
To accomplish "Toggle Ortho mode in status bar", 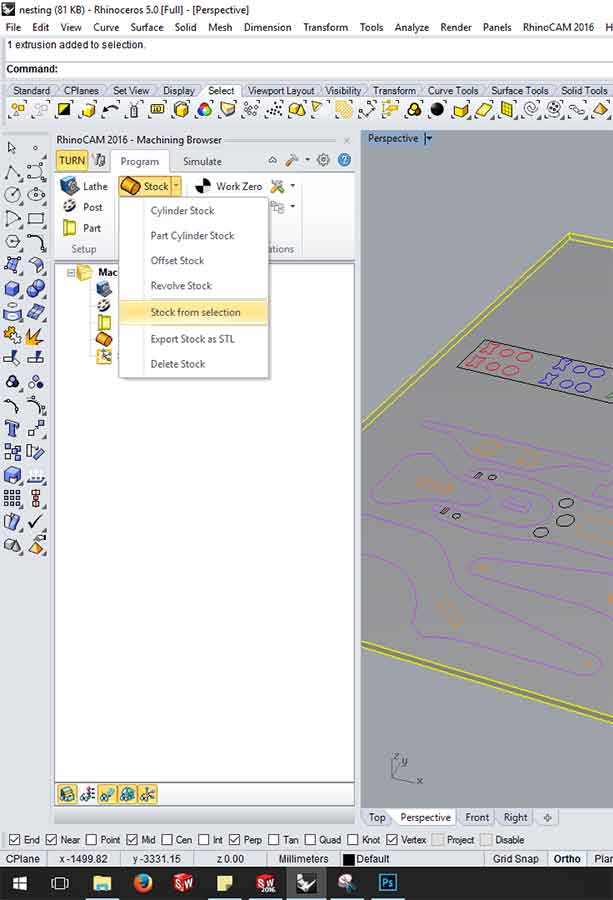I will 567,859.
